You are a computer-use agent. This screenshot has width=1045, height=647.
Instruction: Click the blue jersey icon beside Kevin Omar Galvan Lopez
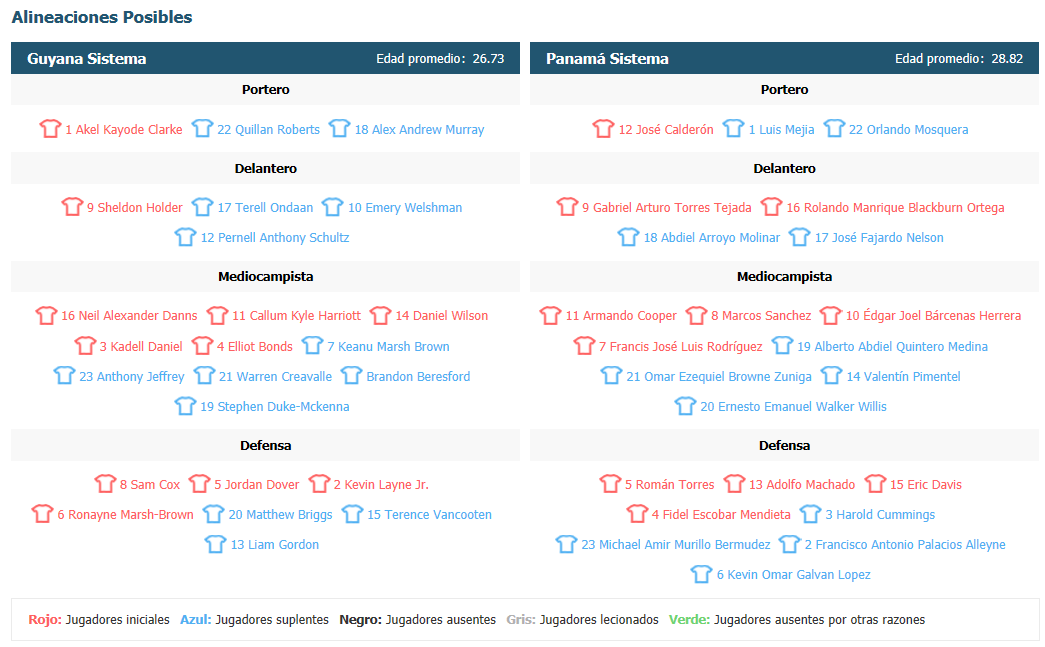[x=702, y=574]
